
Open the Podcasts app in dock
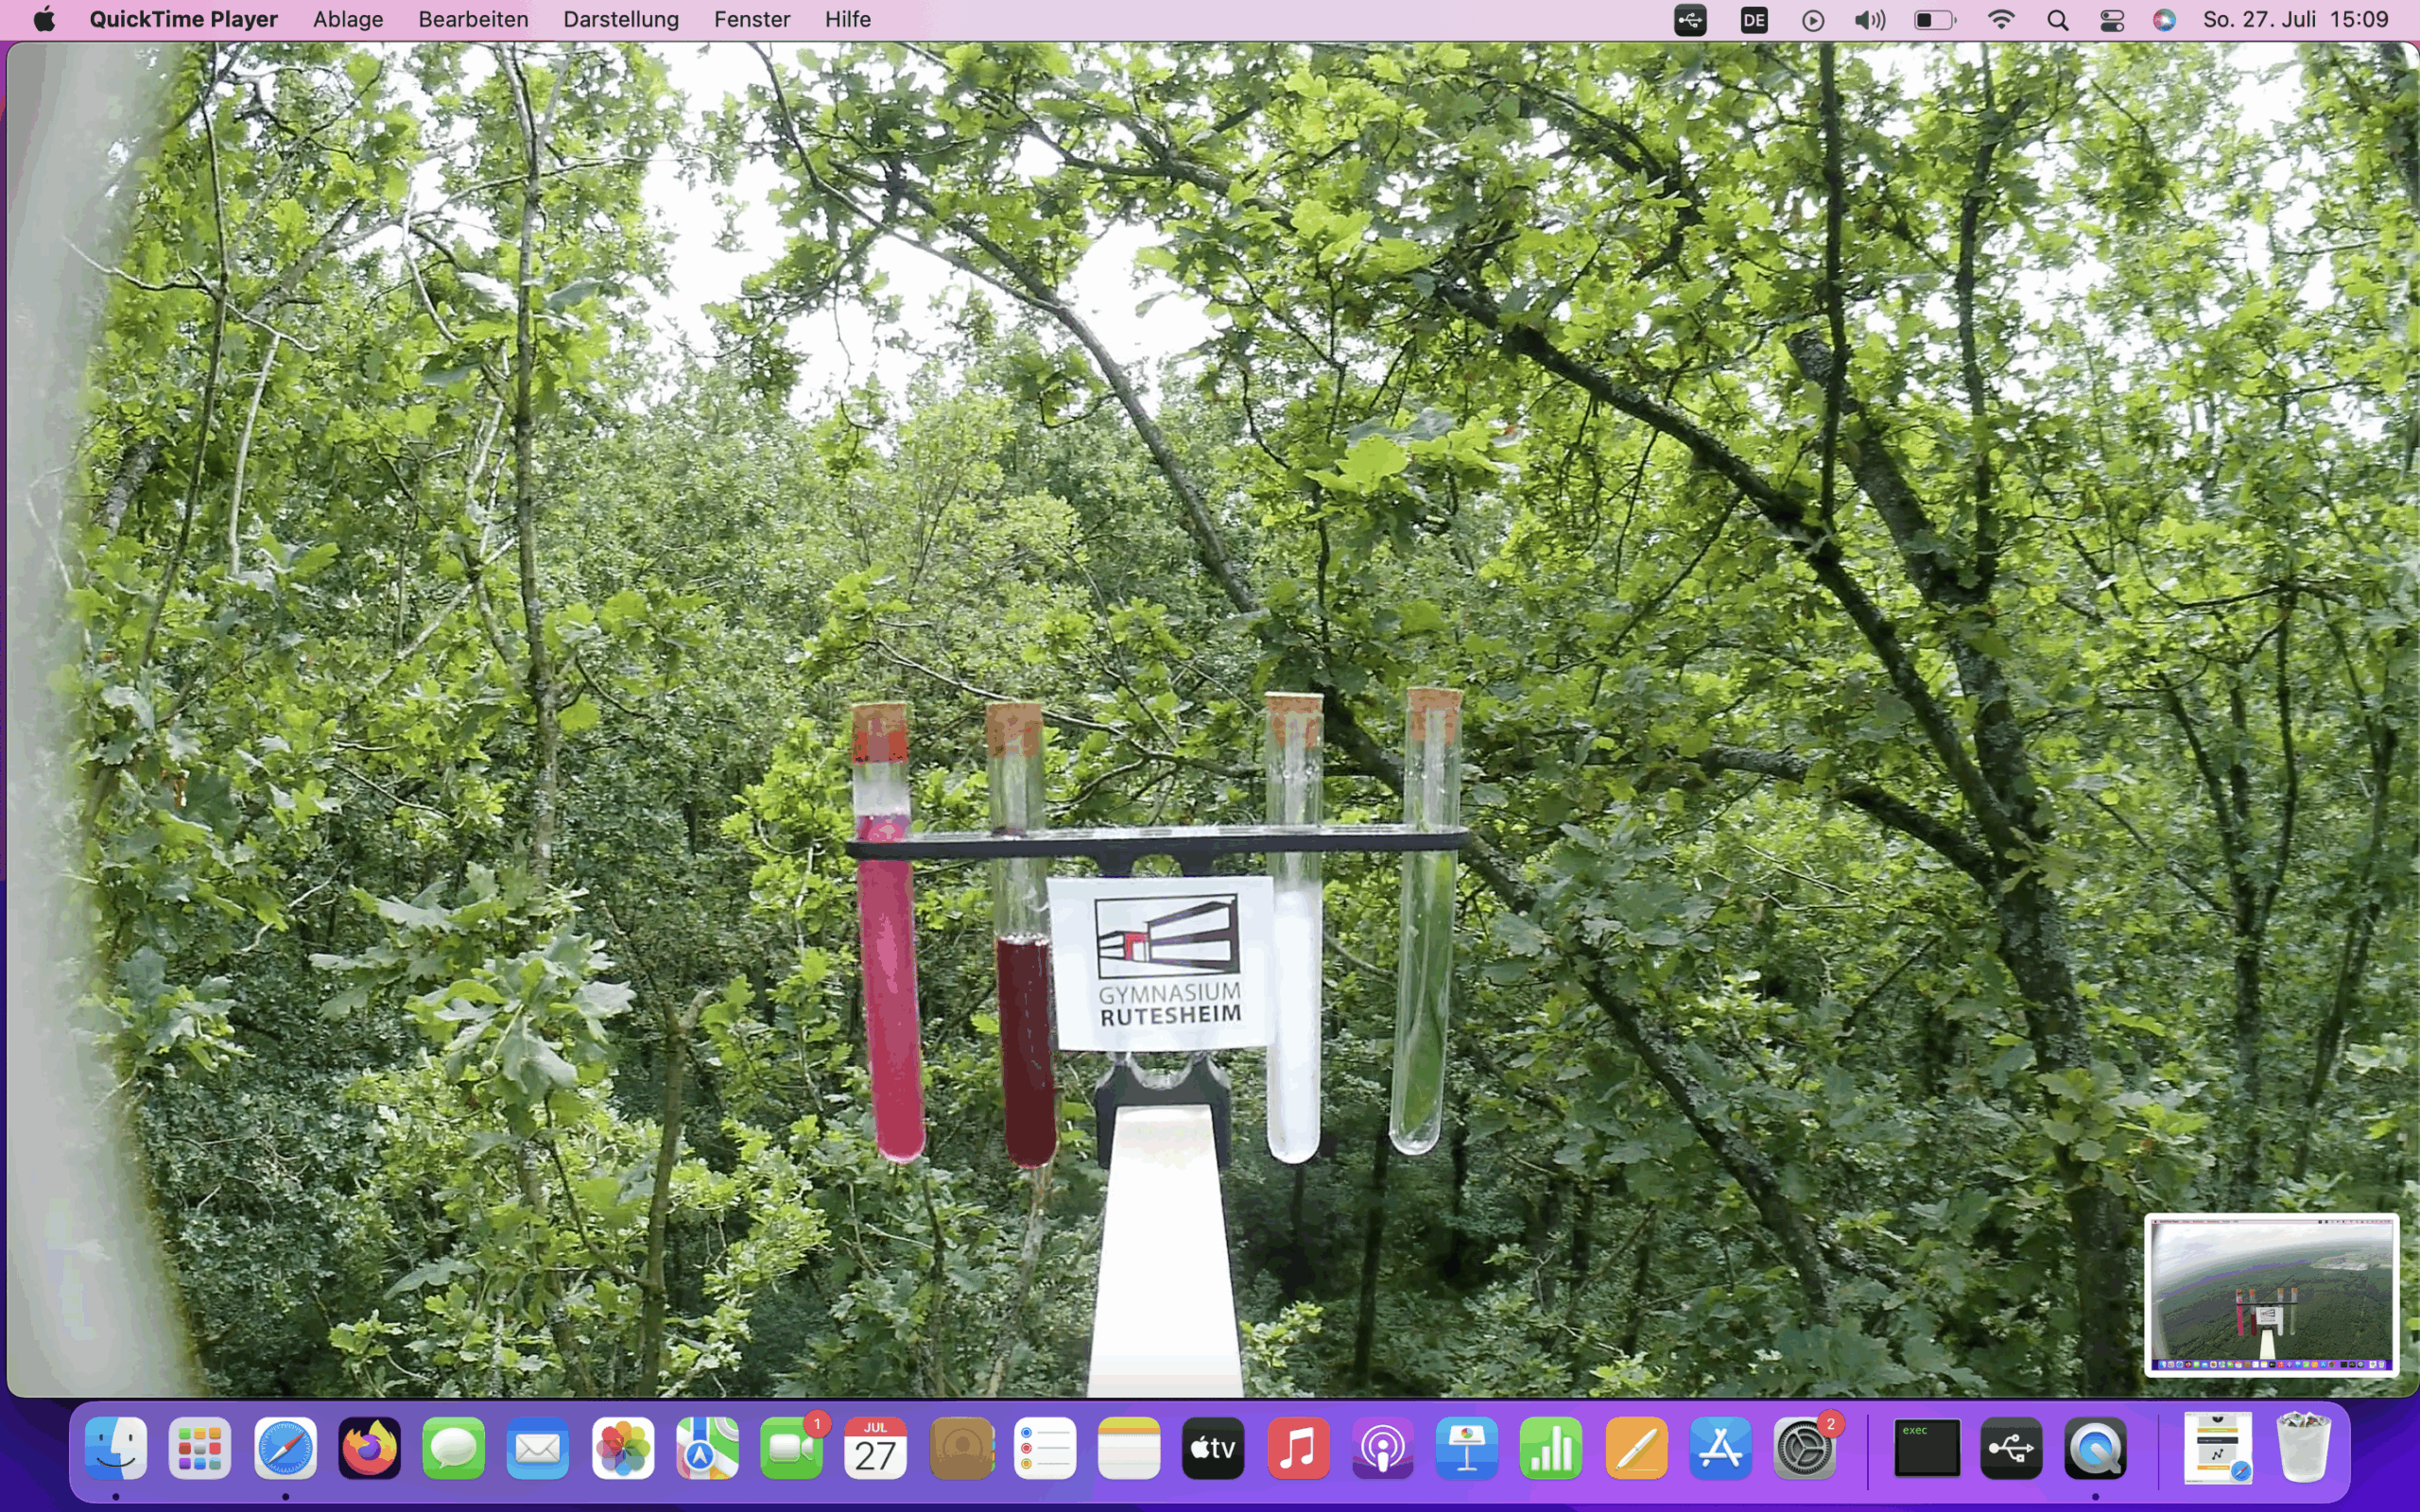tap(1382, 1447)
